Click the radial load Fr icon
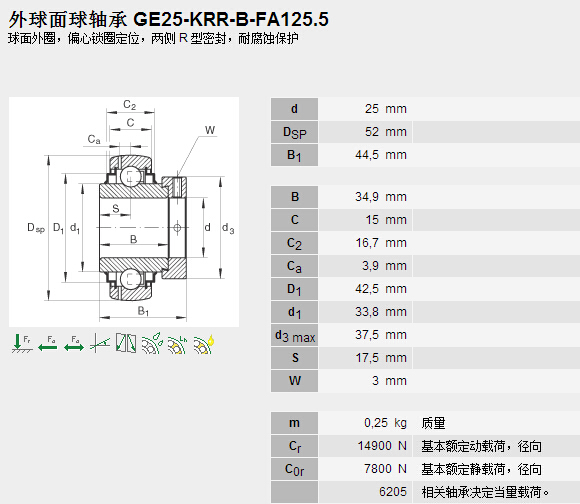The image size is (580, 504). (x=21, y=344)
